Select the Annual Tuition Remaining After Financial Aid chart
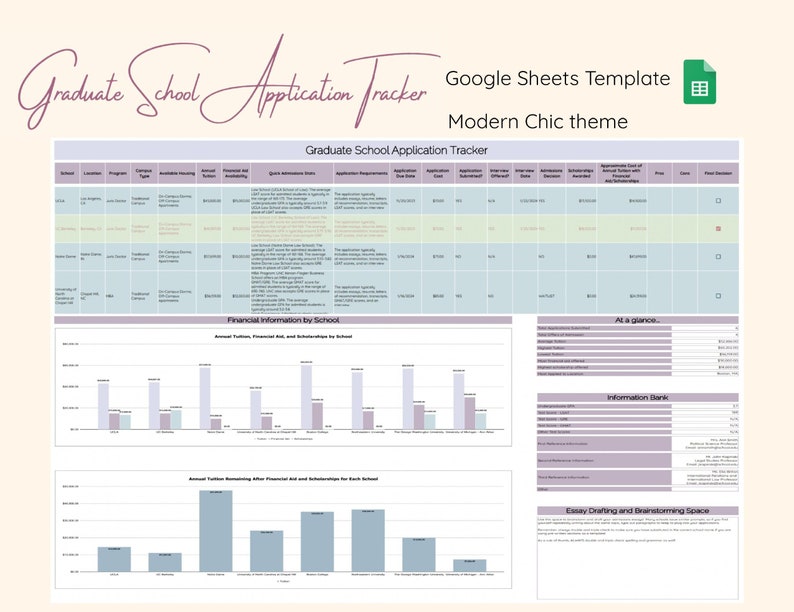Image resolution: width=794 pixels, height=612 pixels. 283,529
